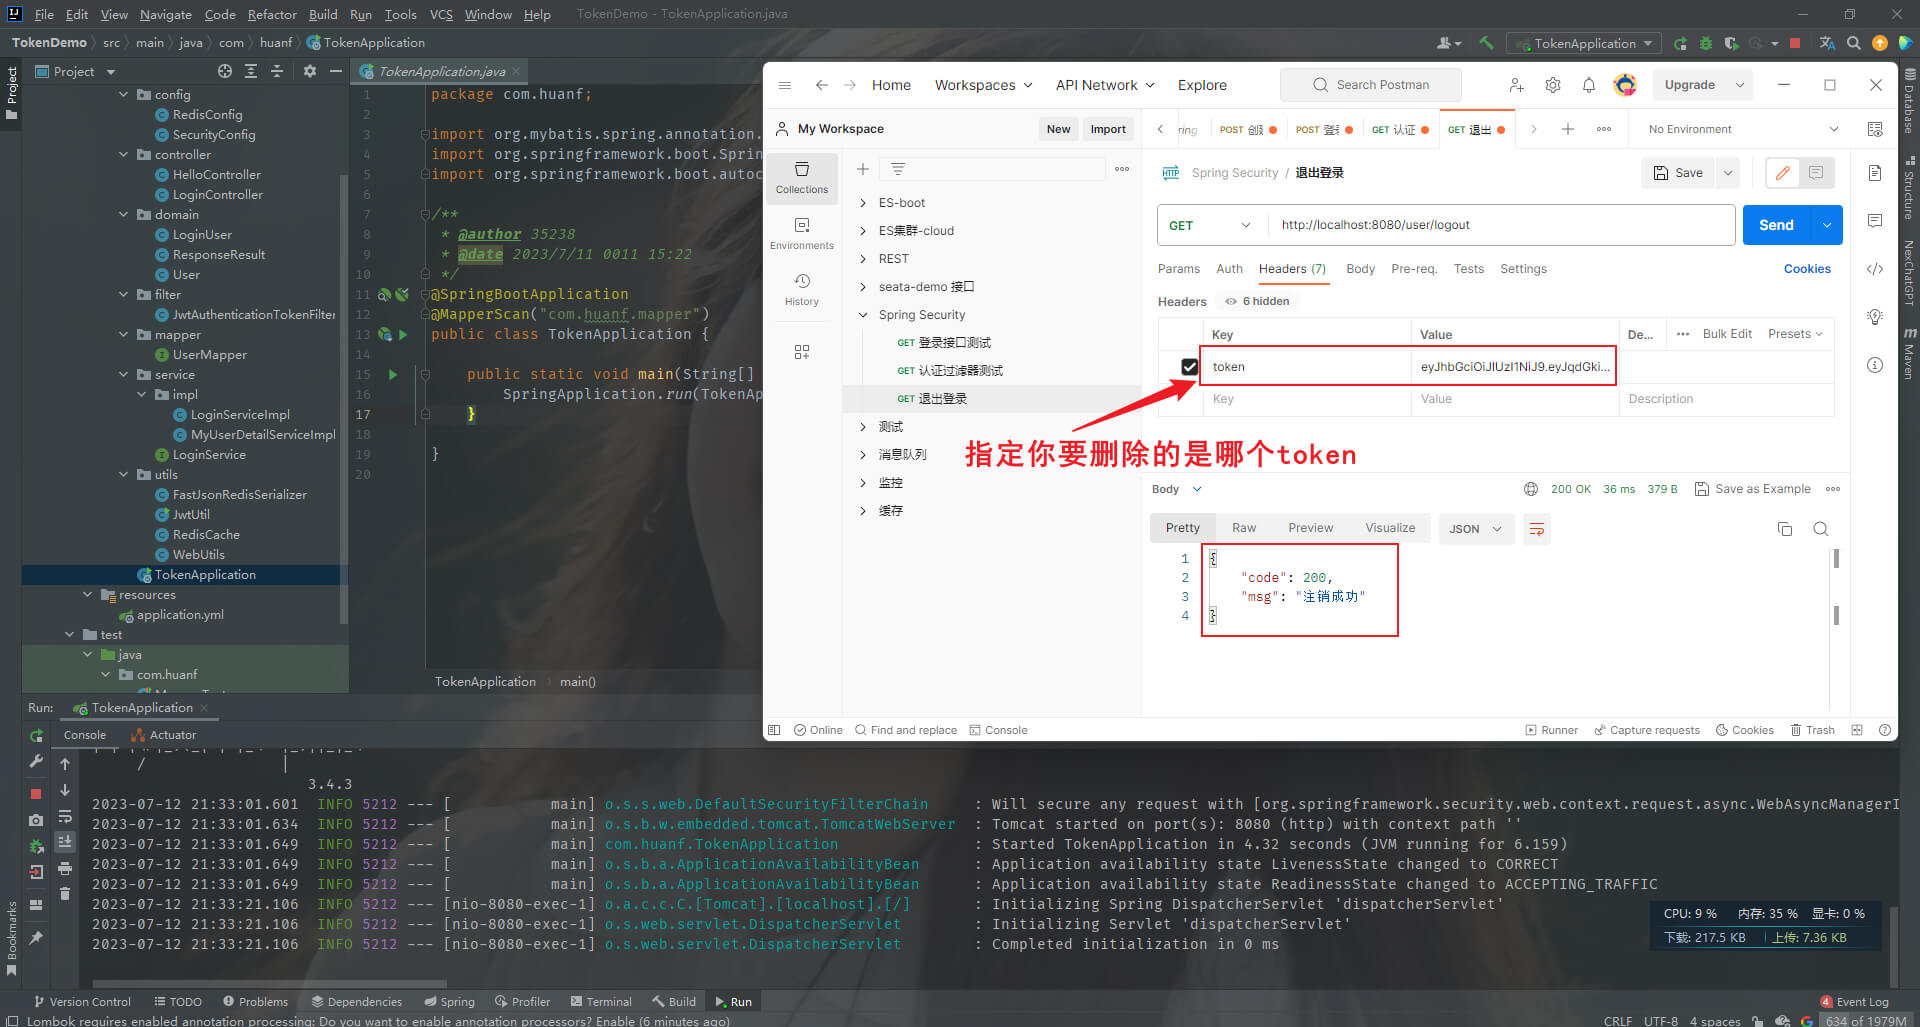Click the IntelliJ build hammer icon
This screenshot has width=1920, height=1027.
(x=1486, y=43)
